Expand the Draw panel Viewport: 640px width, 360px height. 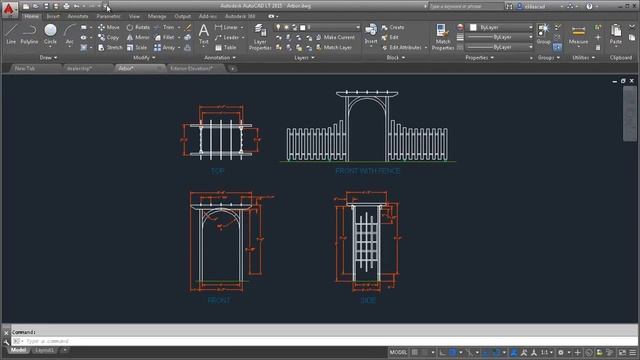48,58
